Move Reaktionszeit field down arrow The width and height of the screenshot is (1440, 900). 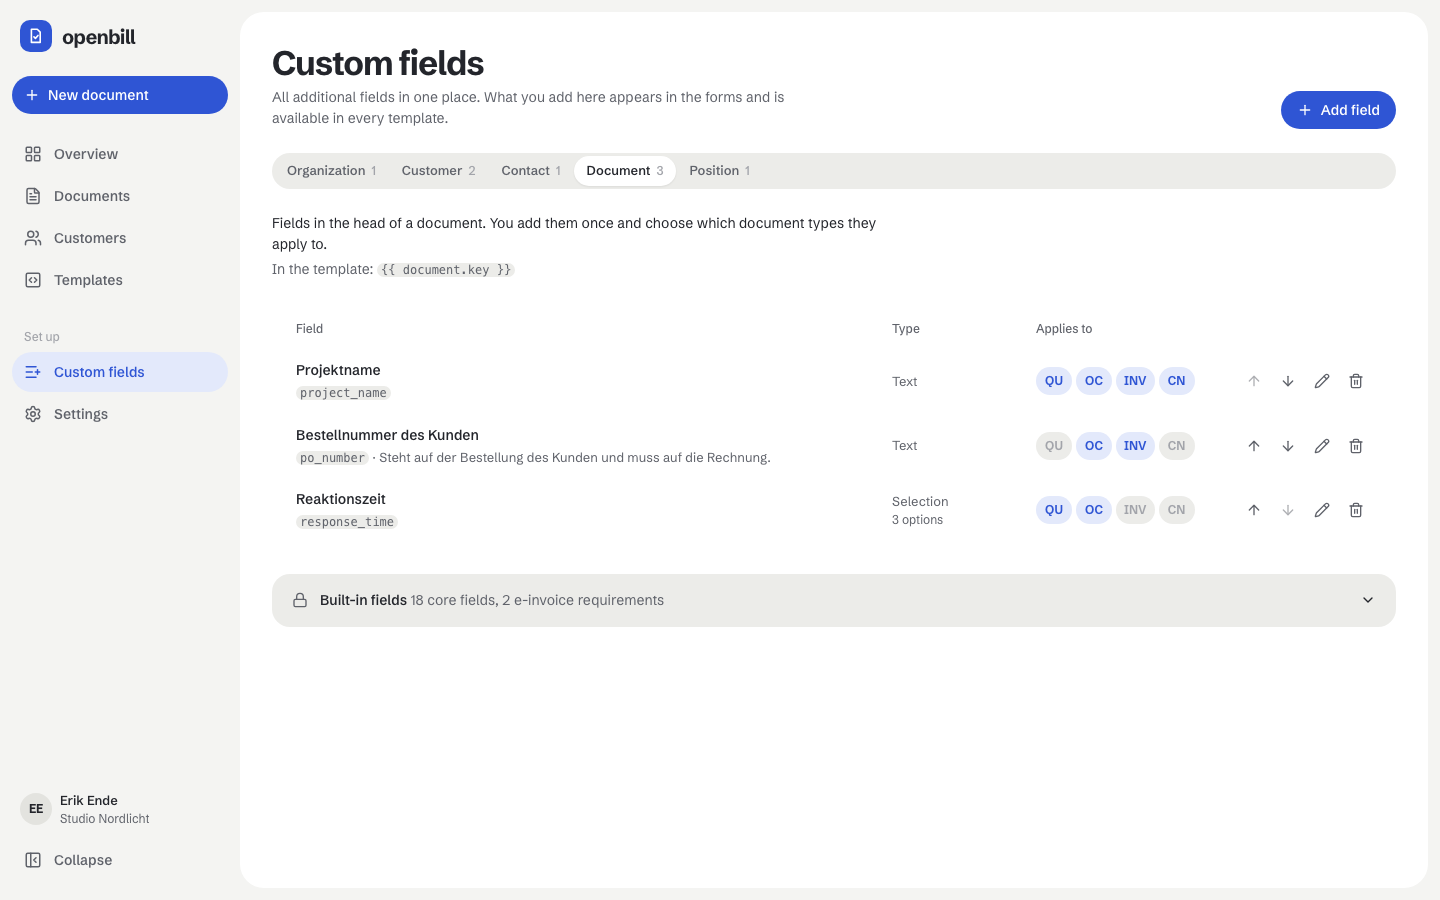(1288, 510)
